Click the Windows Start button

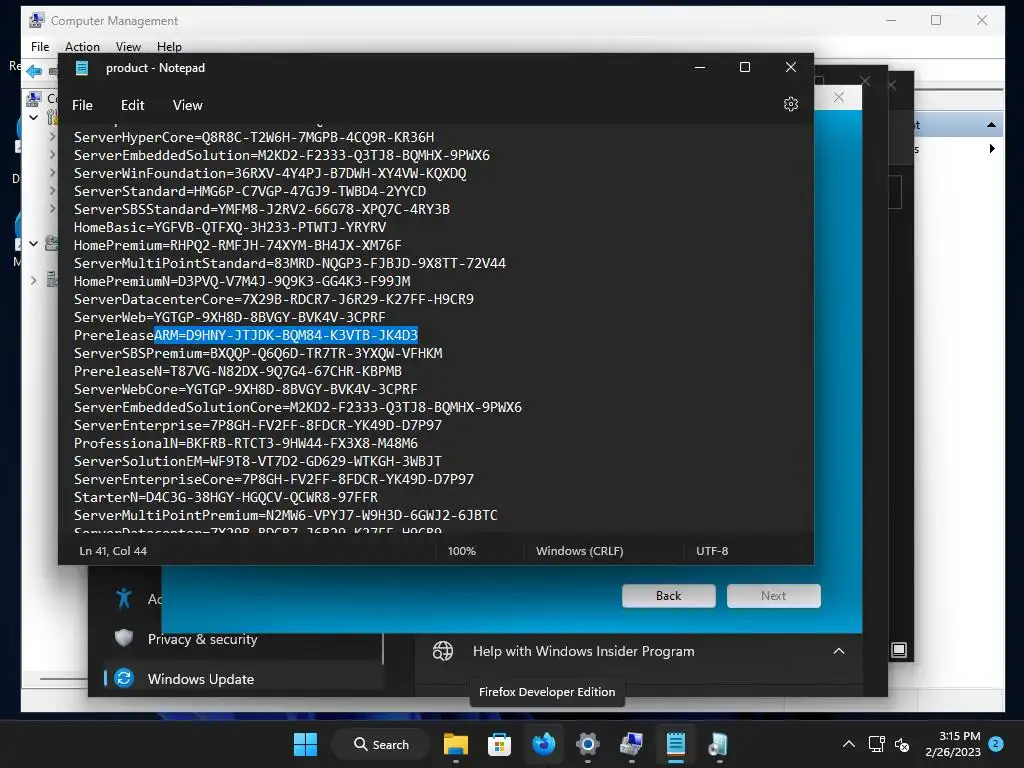tap(305, 744)
